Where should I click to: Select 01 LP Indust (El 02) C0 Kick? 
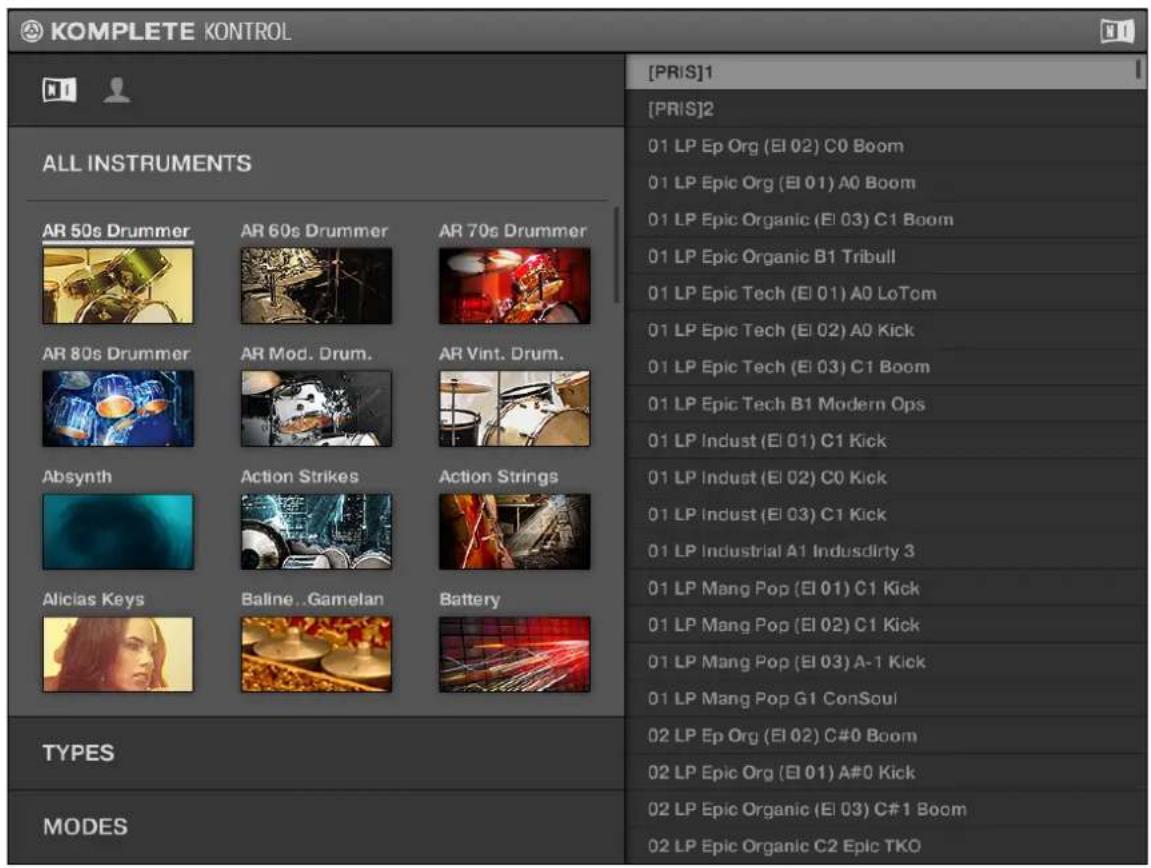point(885,477)
